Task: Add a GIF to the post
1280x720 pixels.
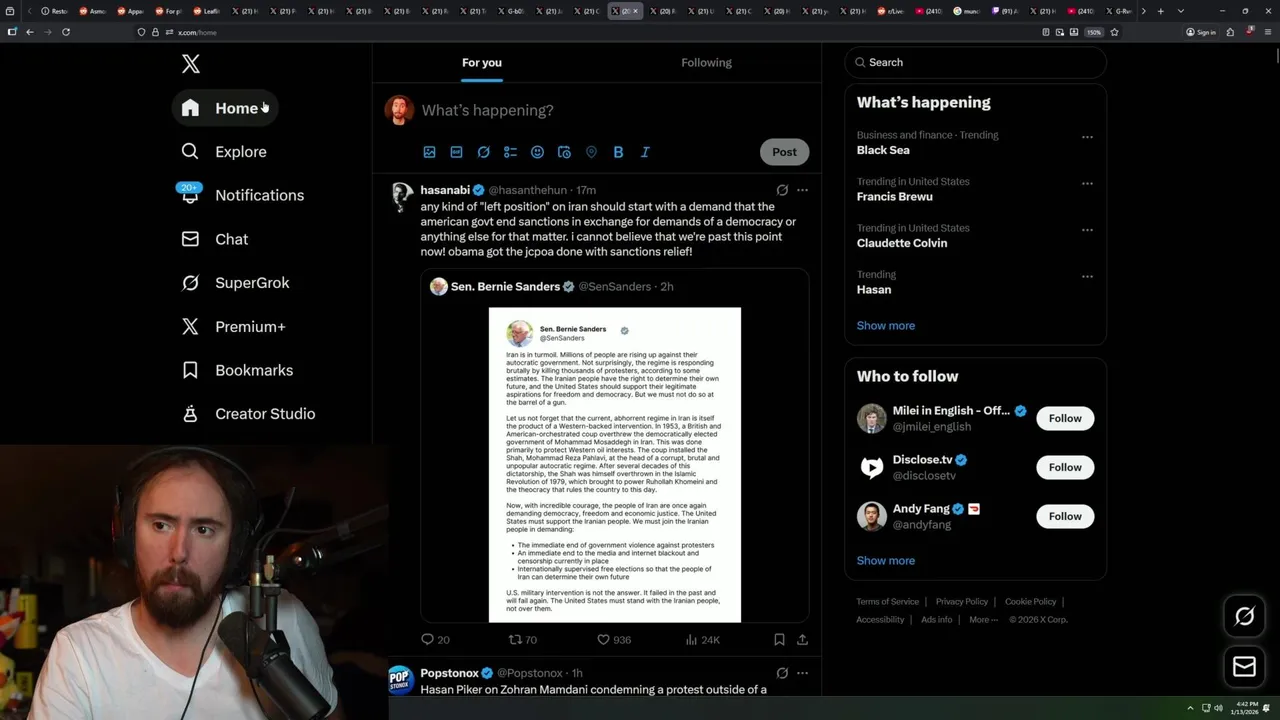Action: coord(456,152)
